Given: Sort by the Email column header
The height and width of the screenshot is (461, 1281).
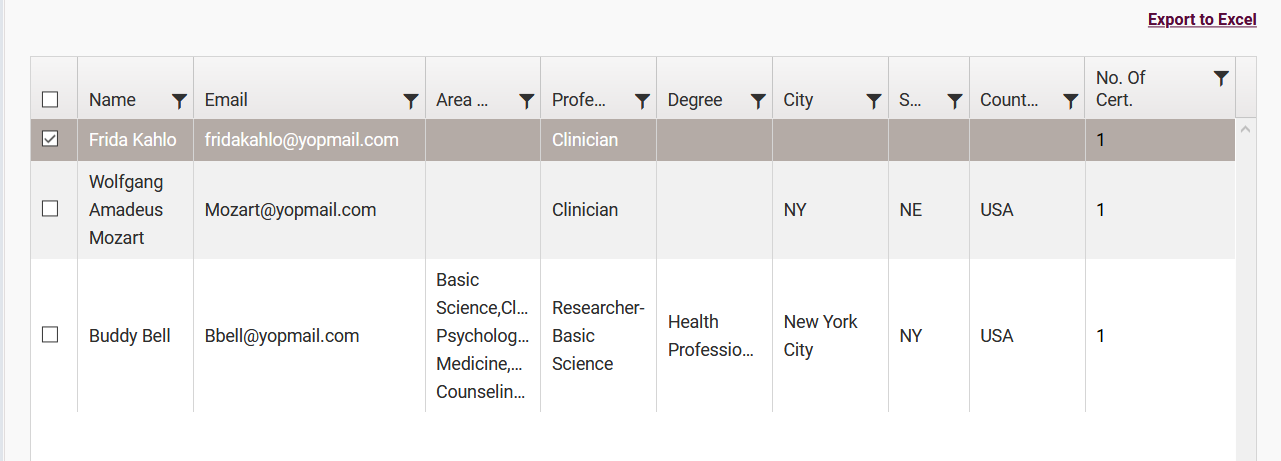Looking at the screenshot, I should (x=226, y=100).
